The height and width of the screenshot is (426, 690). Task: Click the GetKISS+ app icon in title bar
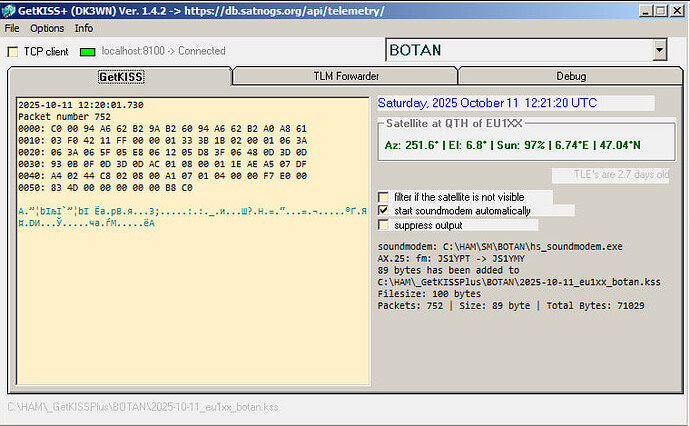coord(10,10)
